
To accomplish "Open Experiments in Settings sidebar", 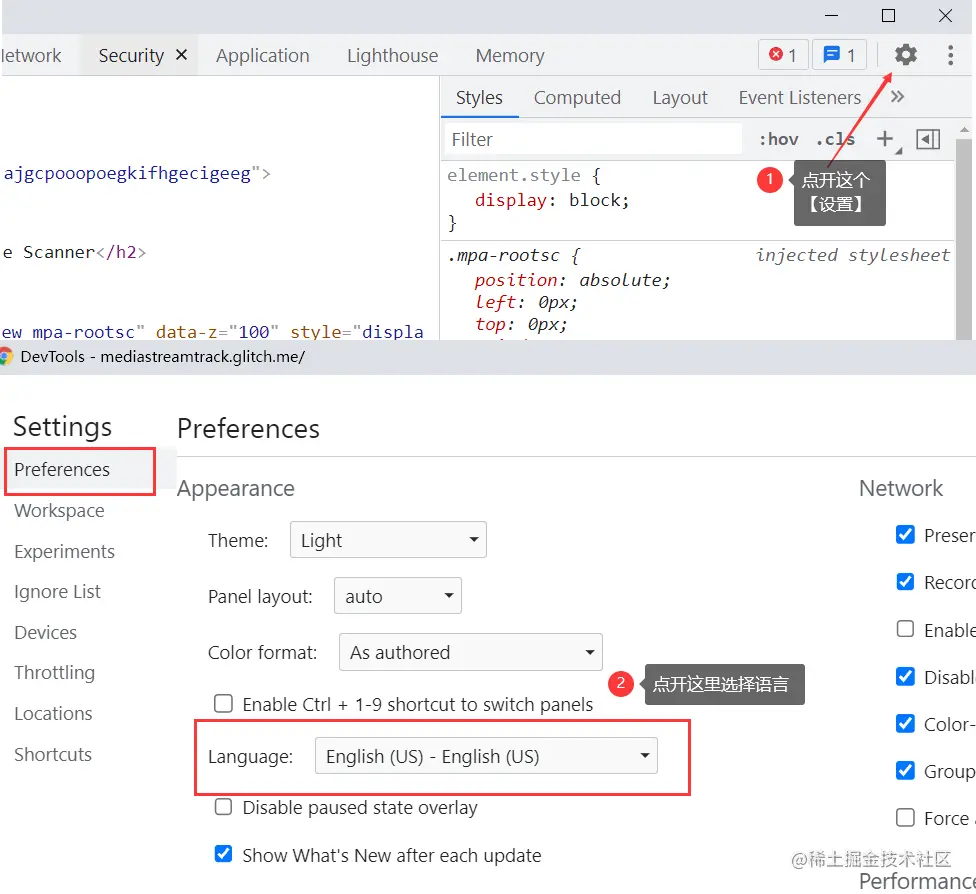I will (x=64, y=552).
